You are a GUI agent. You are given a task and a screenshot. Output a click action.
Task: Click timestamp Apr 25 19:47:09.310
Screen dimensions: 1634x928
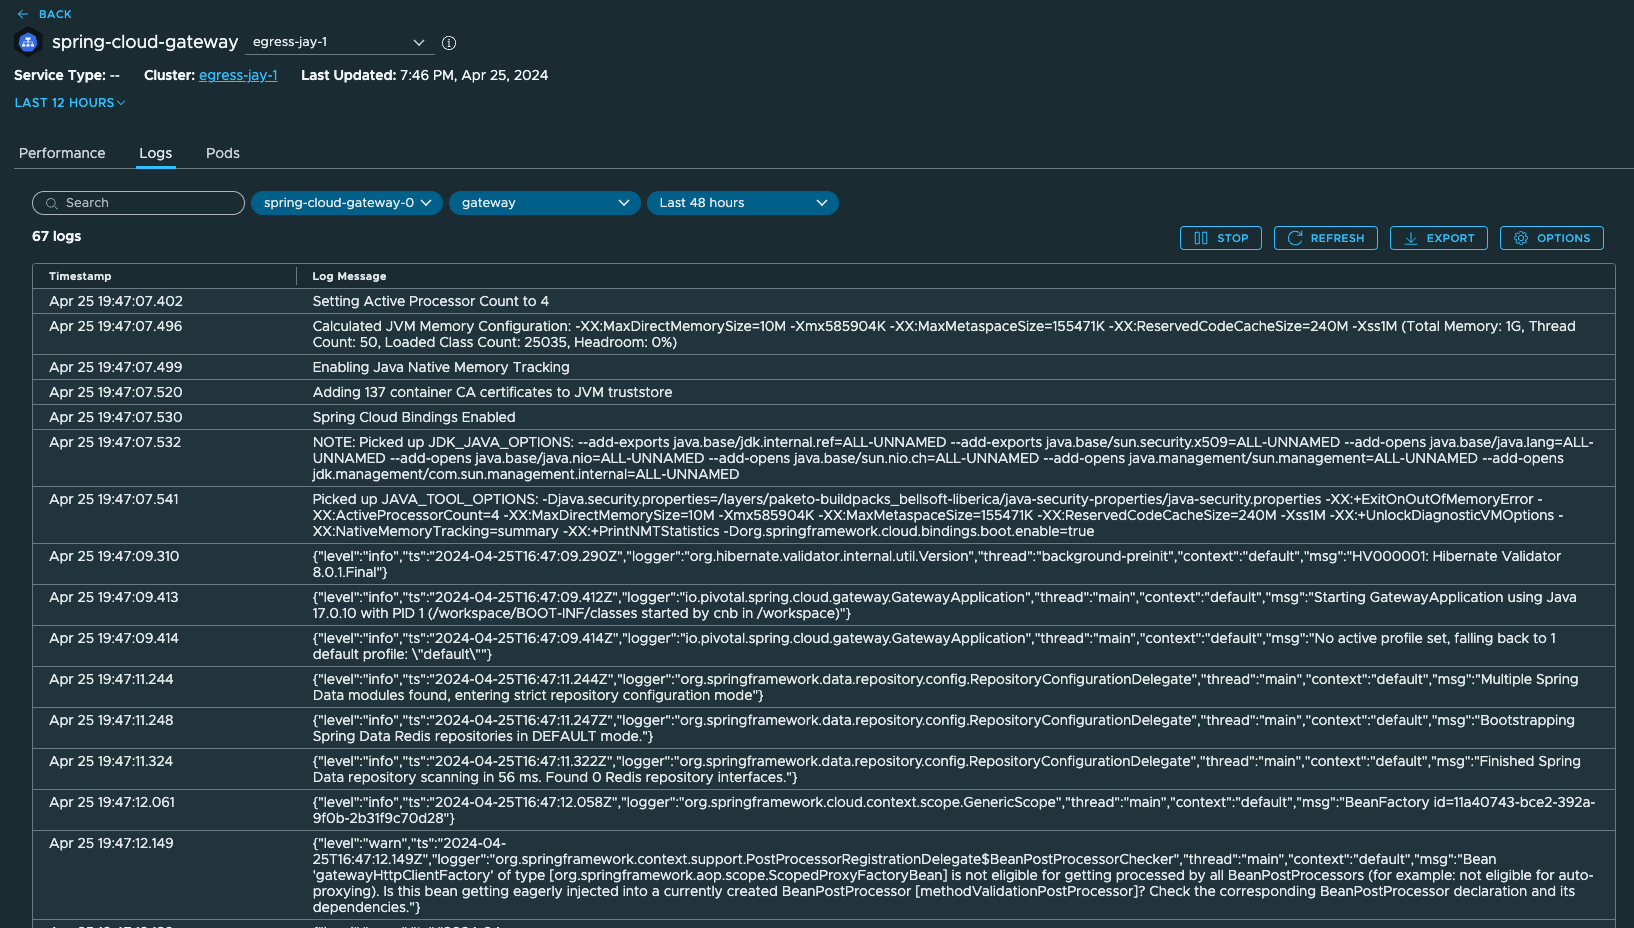coord(114,556)
